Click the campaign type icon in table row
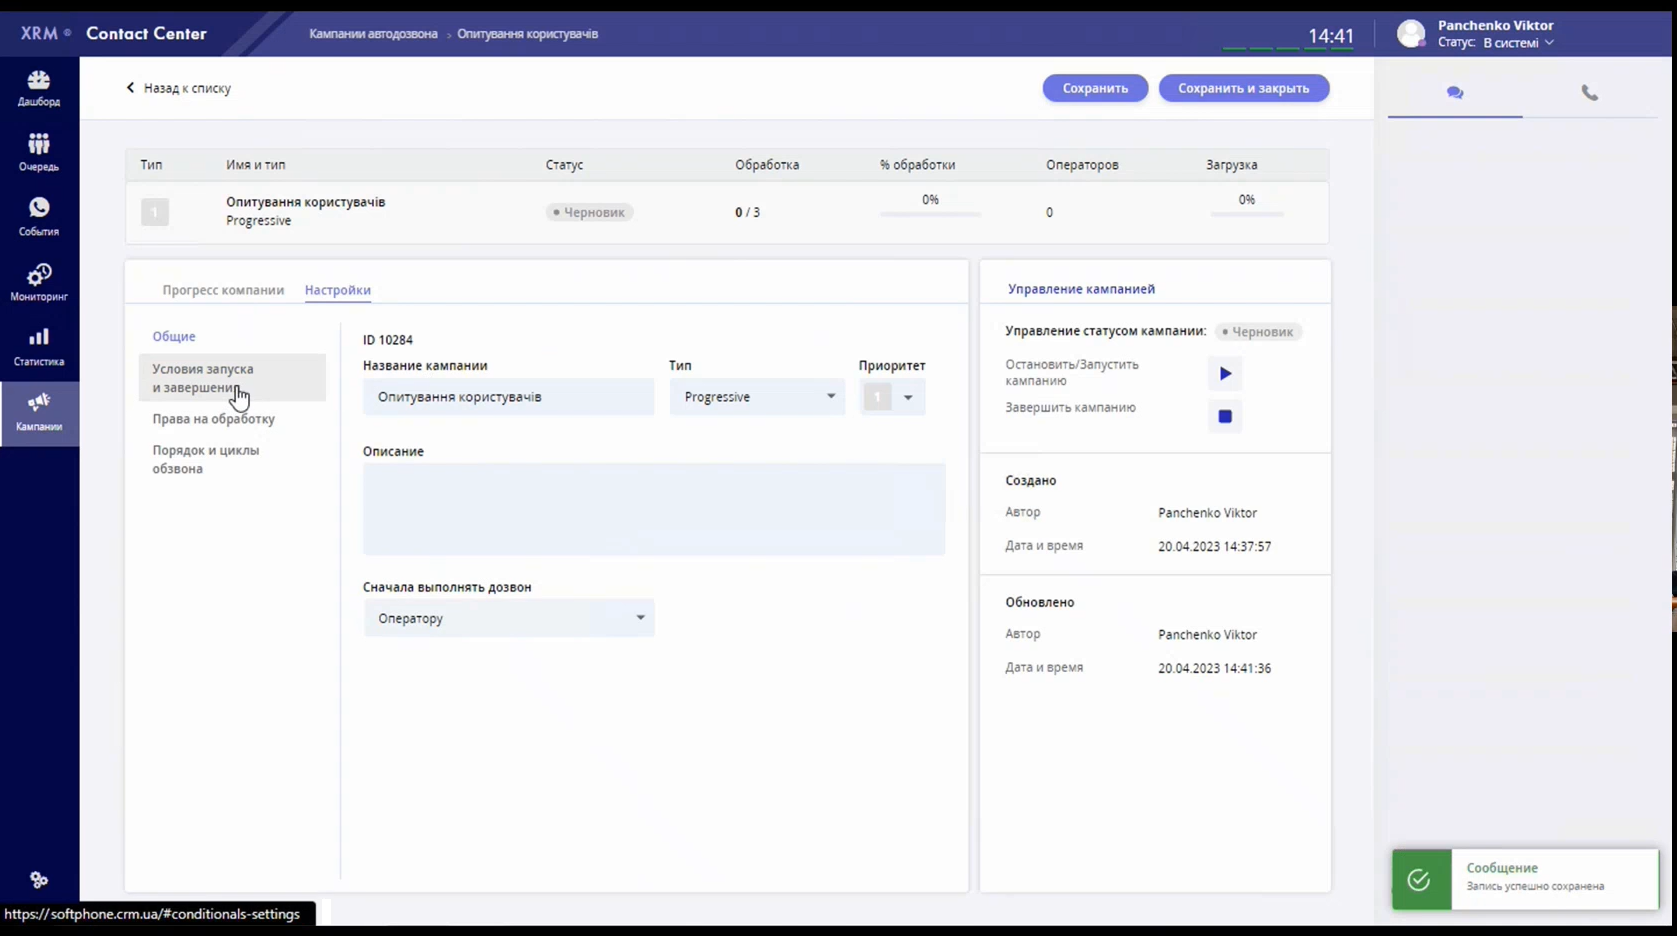Viewport: 1677px width, 936px height. click(155, 212)
